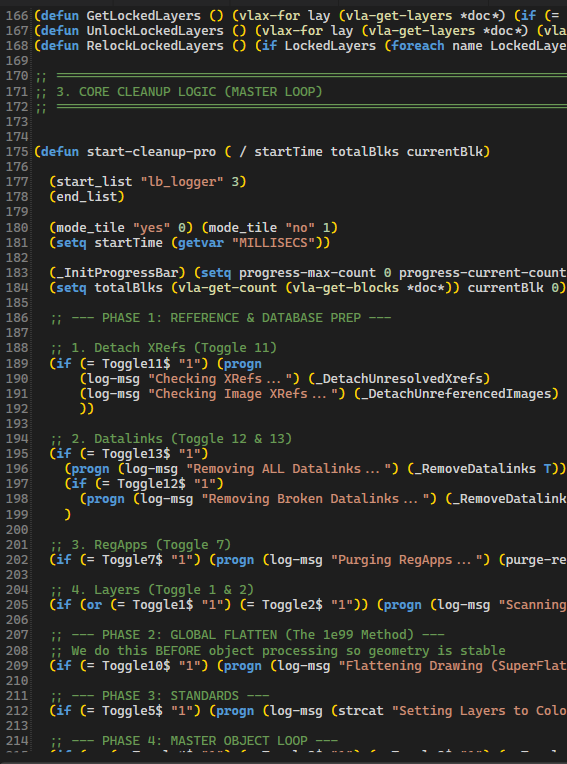Click Toggle13$ on line 195
This screenshot has height=764, width=567.
pos(136,454)
